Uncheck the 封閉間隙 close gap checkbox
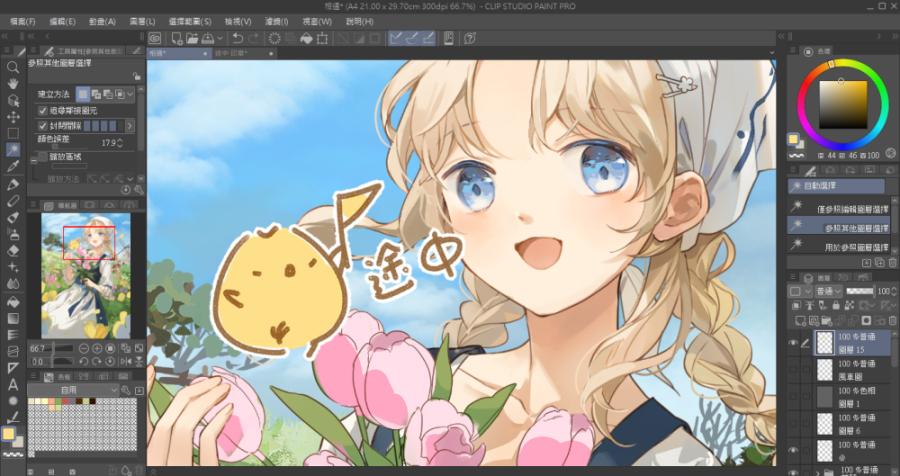This screenshot has width=900, height=476. pos(43,126)
